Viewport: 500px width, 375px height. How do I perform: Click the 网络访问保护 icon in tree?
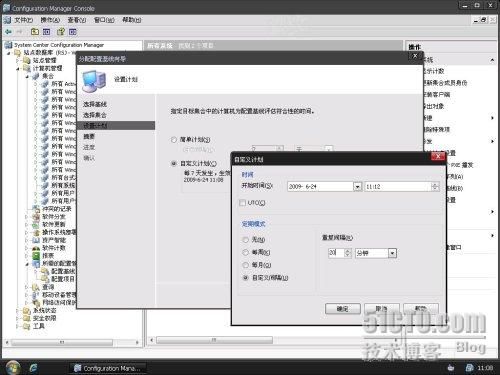point(36,303)
